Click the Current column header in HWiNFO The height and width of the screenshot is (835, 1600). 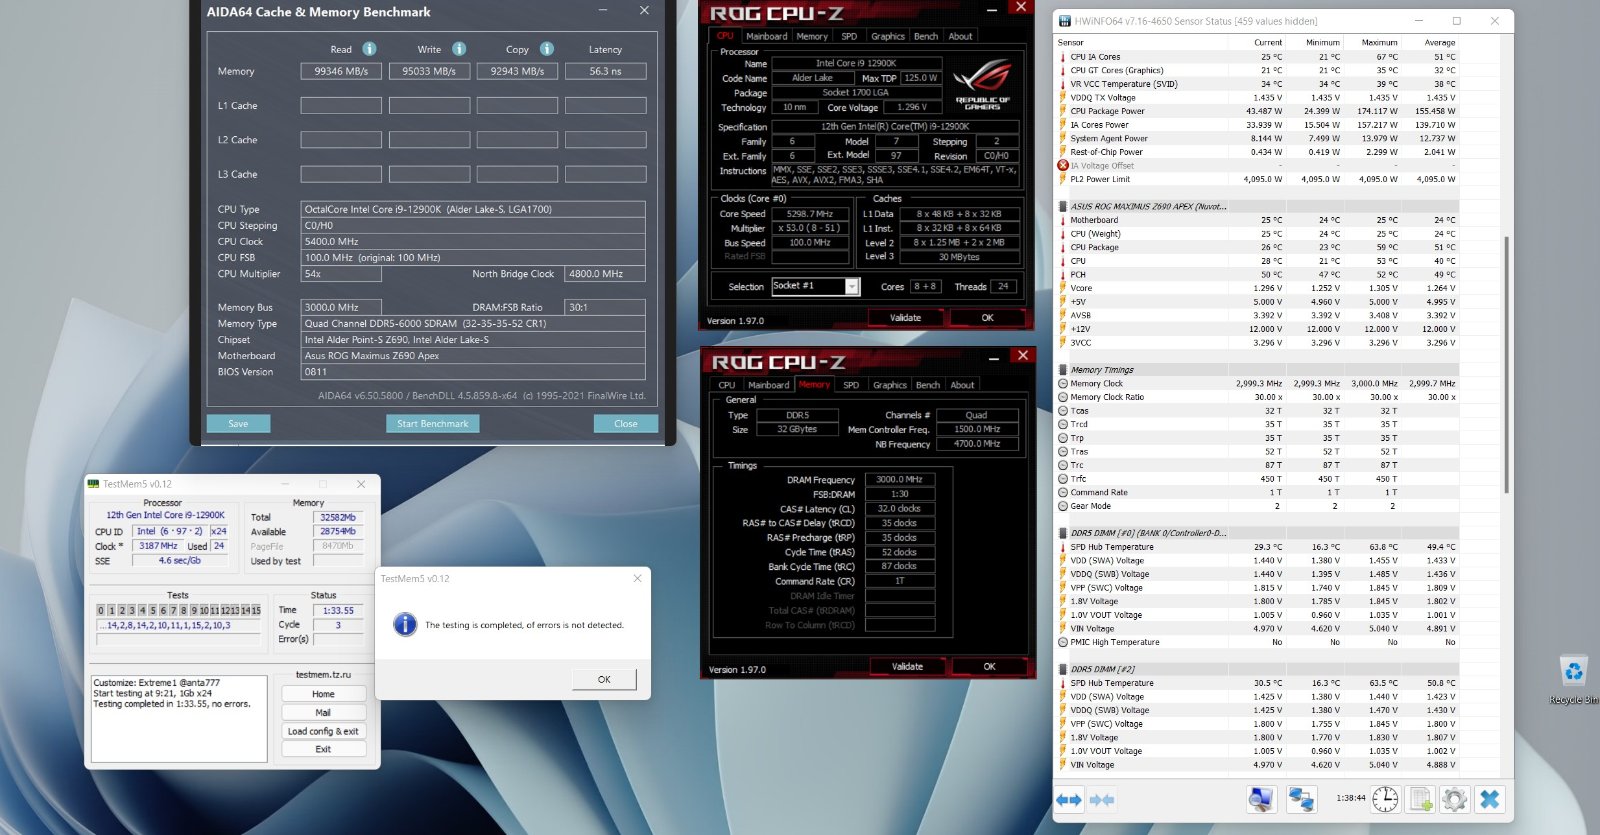1268,43
